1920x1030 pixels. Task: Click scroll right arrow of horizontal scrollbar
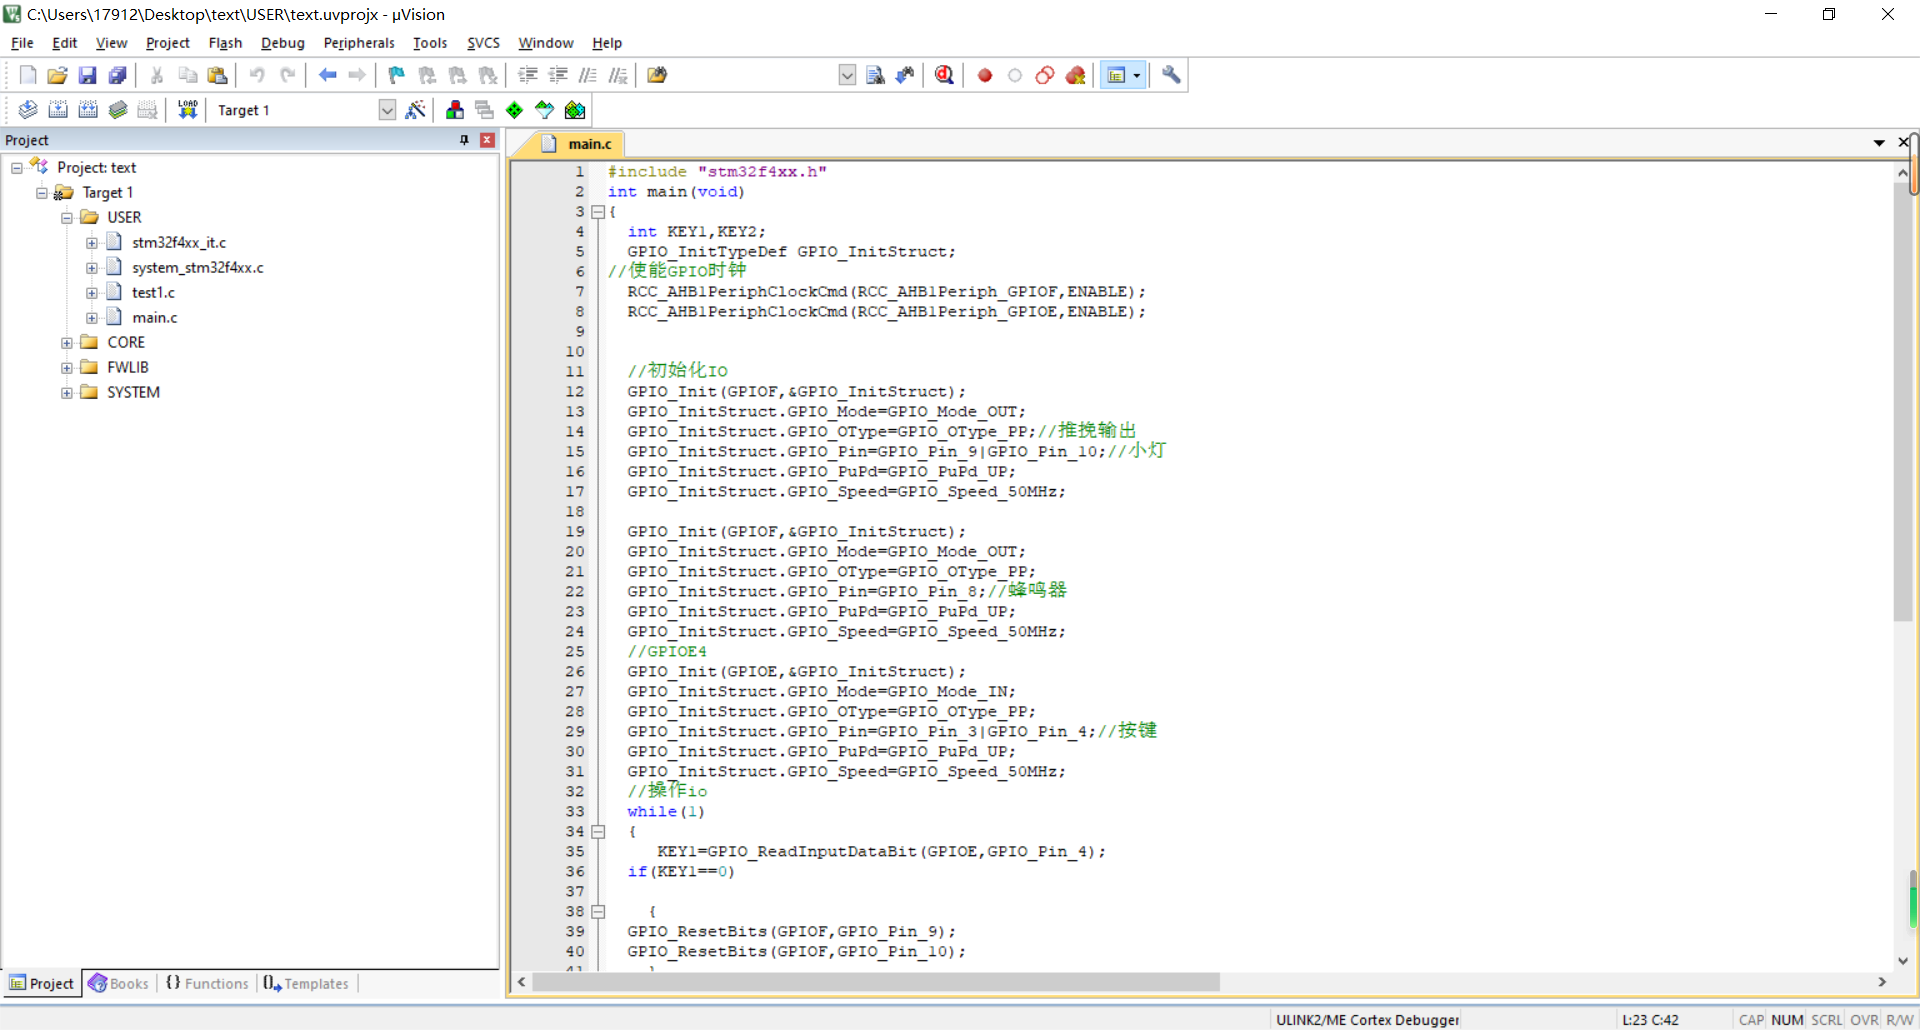(x=1882, y=983)
